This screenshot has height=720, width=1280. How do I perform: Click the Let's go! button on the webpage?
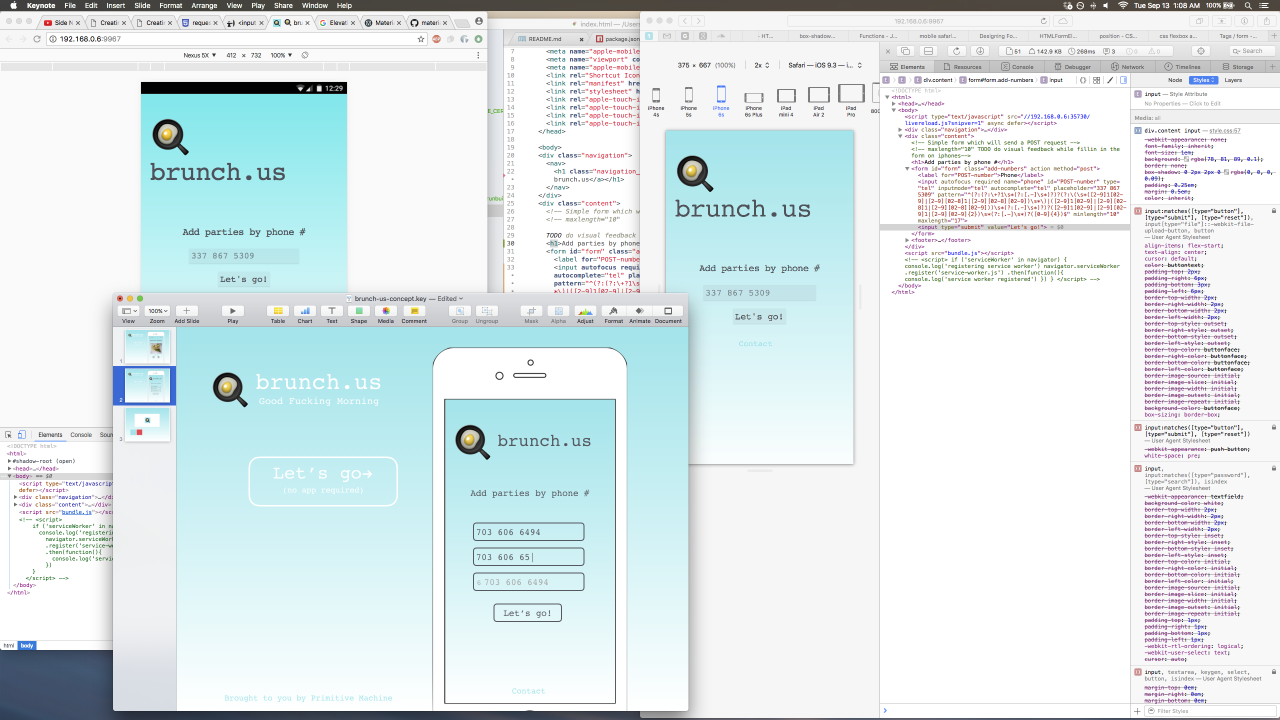point(527,612)
